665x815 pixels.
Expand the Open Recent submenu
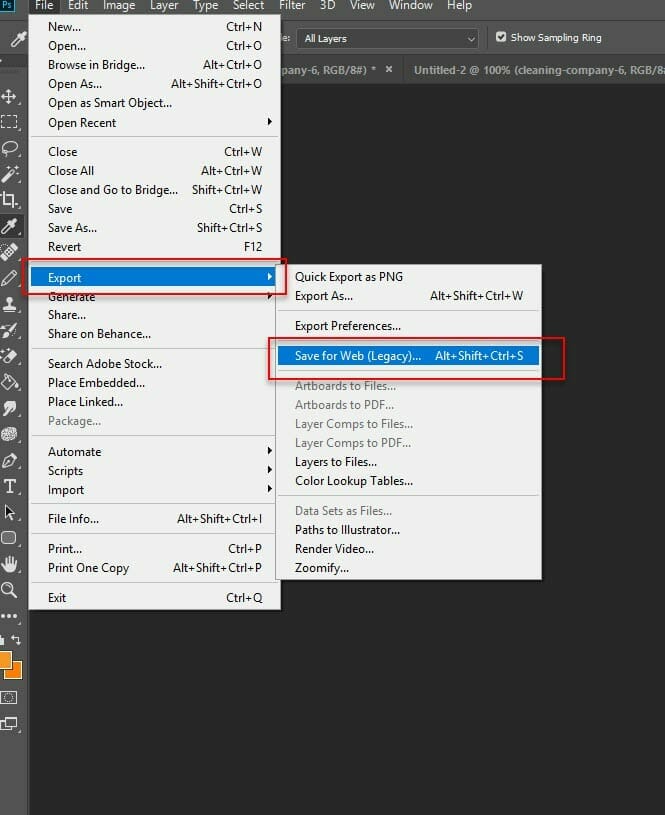(x=154, y=123)
